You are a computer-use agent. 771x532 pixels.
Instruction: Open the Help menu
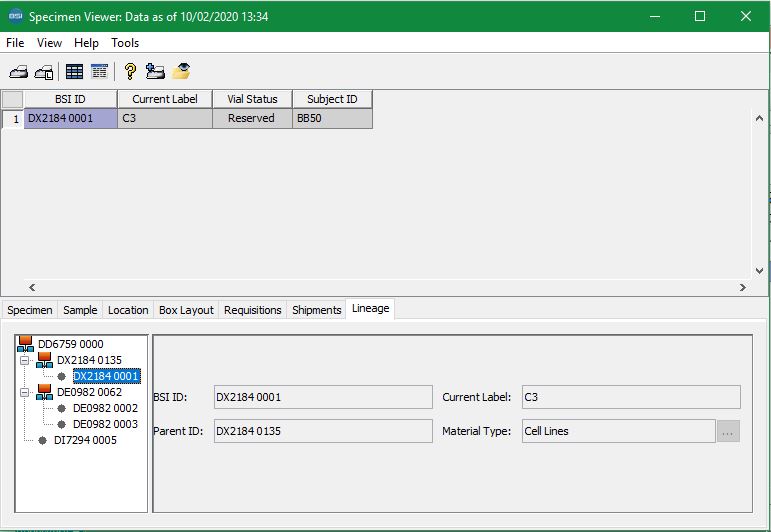click(x=86, y=43)
